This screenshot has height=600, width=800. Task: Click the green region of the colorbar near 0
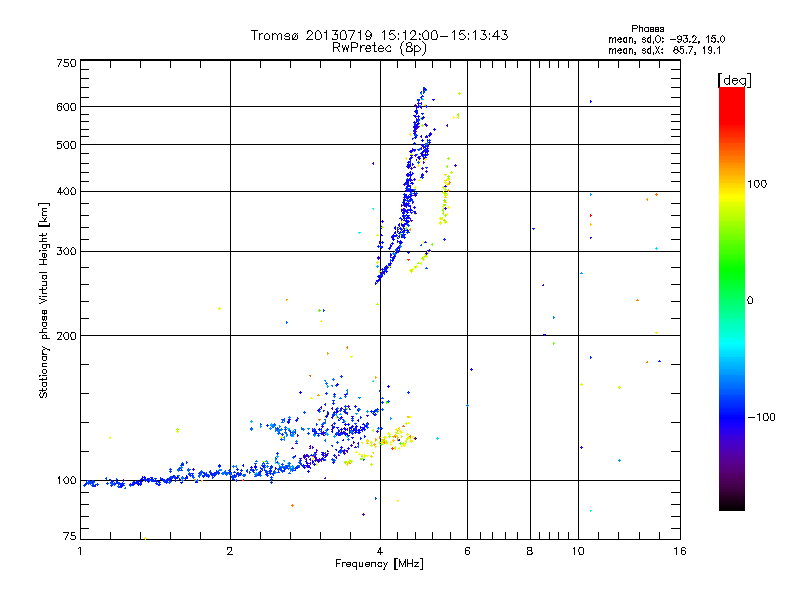pos(732,286)
